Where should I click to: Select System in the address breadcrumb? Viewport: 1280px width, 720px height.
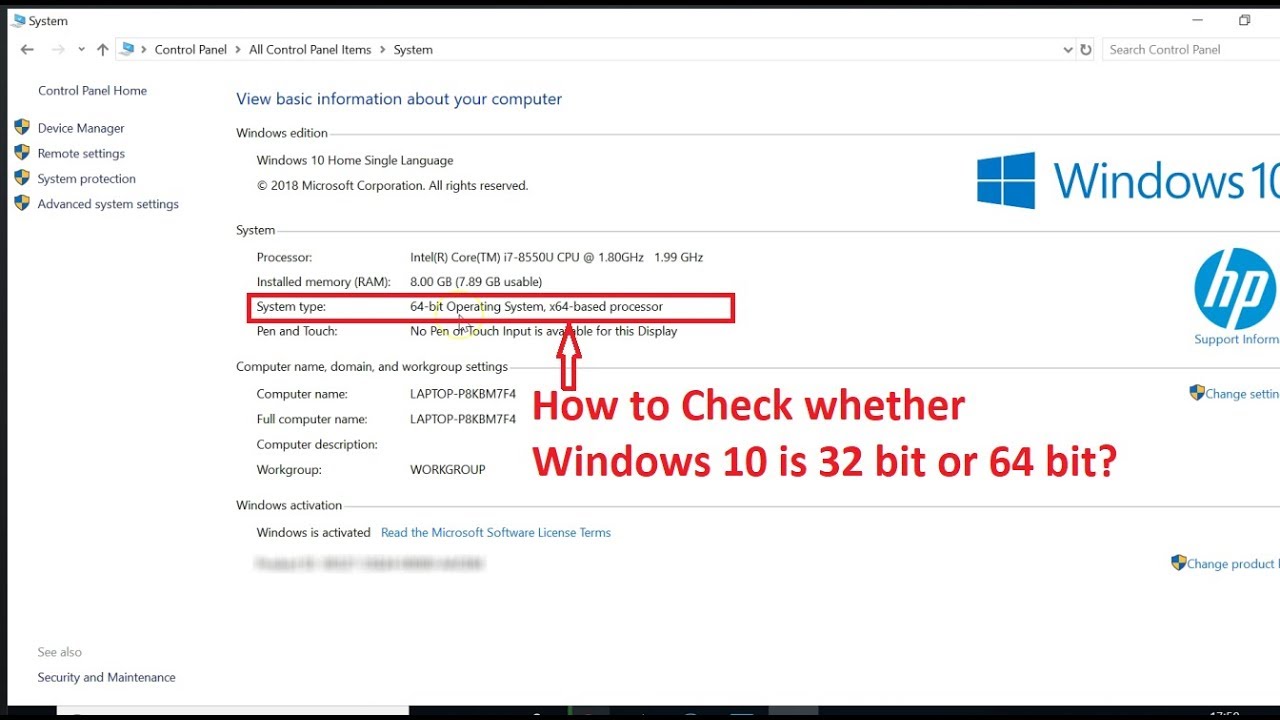tap(413, 49)
